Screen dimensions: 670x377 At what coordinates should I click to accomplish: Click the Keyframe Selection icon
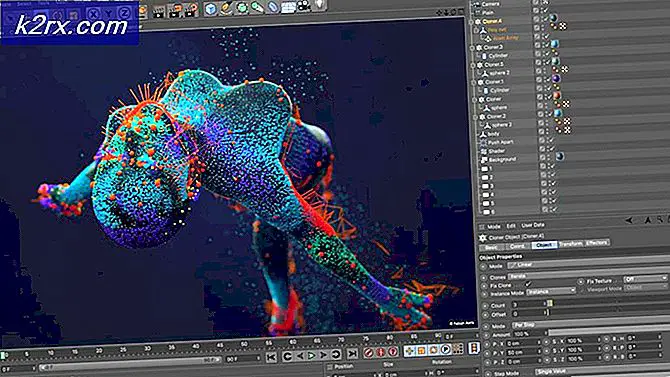393,352
